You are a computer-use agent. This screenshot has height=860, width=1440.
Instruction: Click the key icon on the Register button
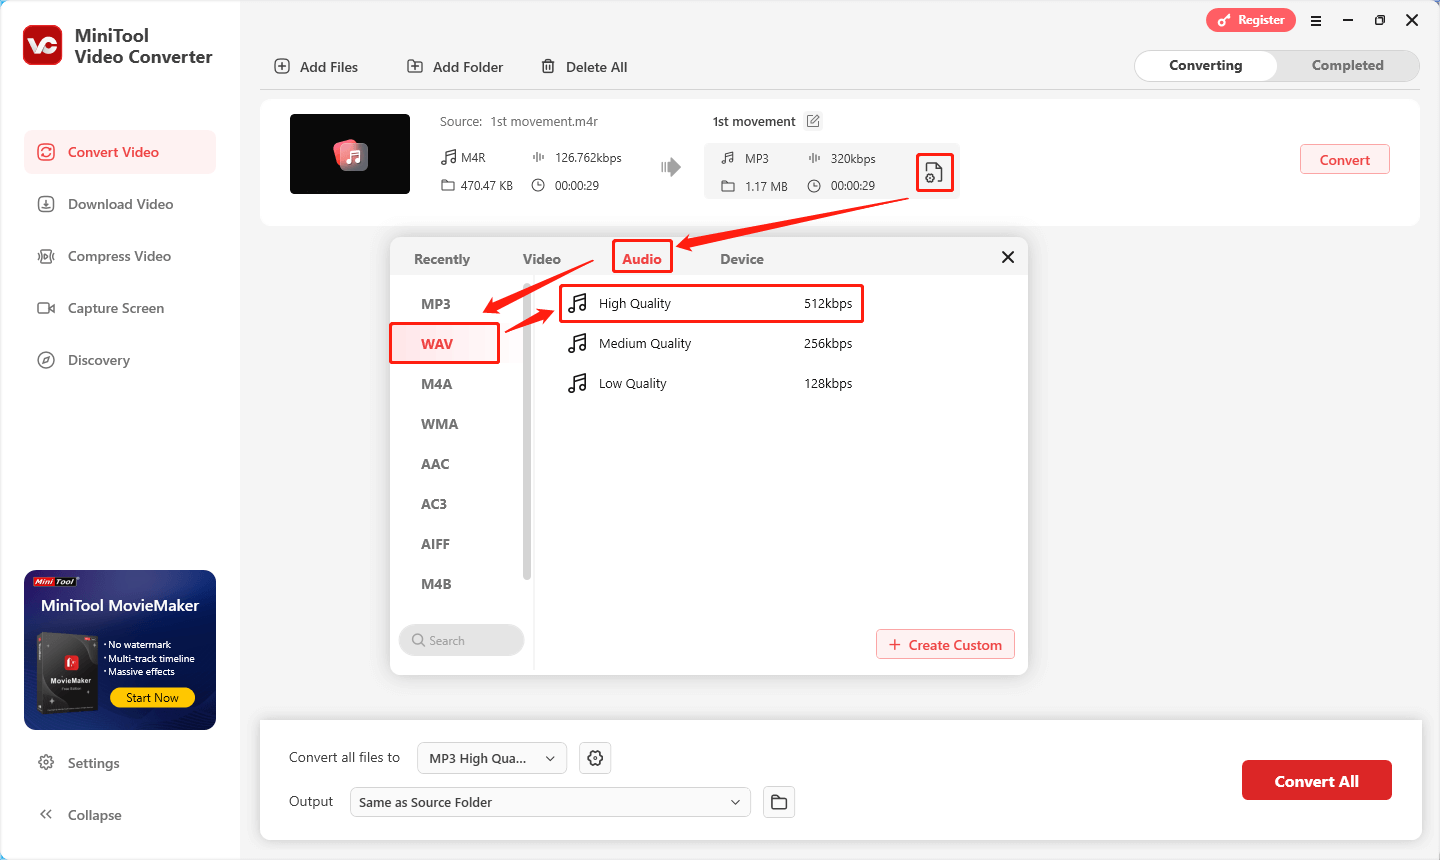(x=1224, y=20)
